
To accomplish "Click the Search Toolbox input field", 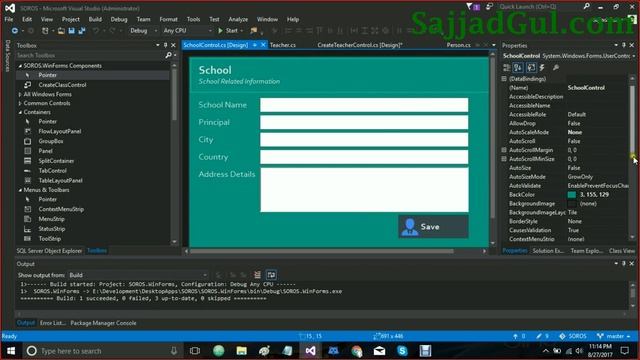I will click(90, 55).
